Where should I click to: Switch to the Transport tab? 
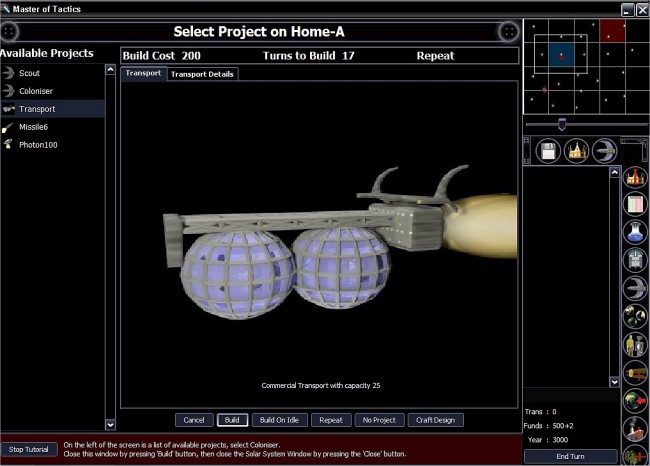143,73
